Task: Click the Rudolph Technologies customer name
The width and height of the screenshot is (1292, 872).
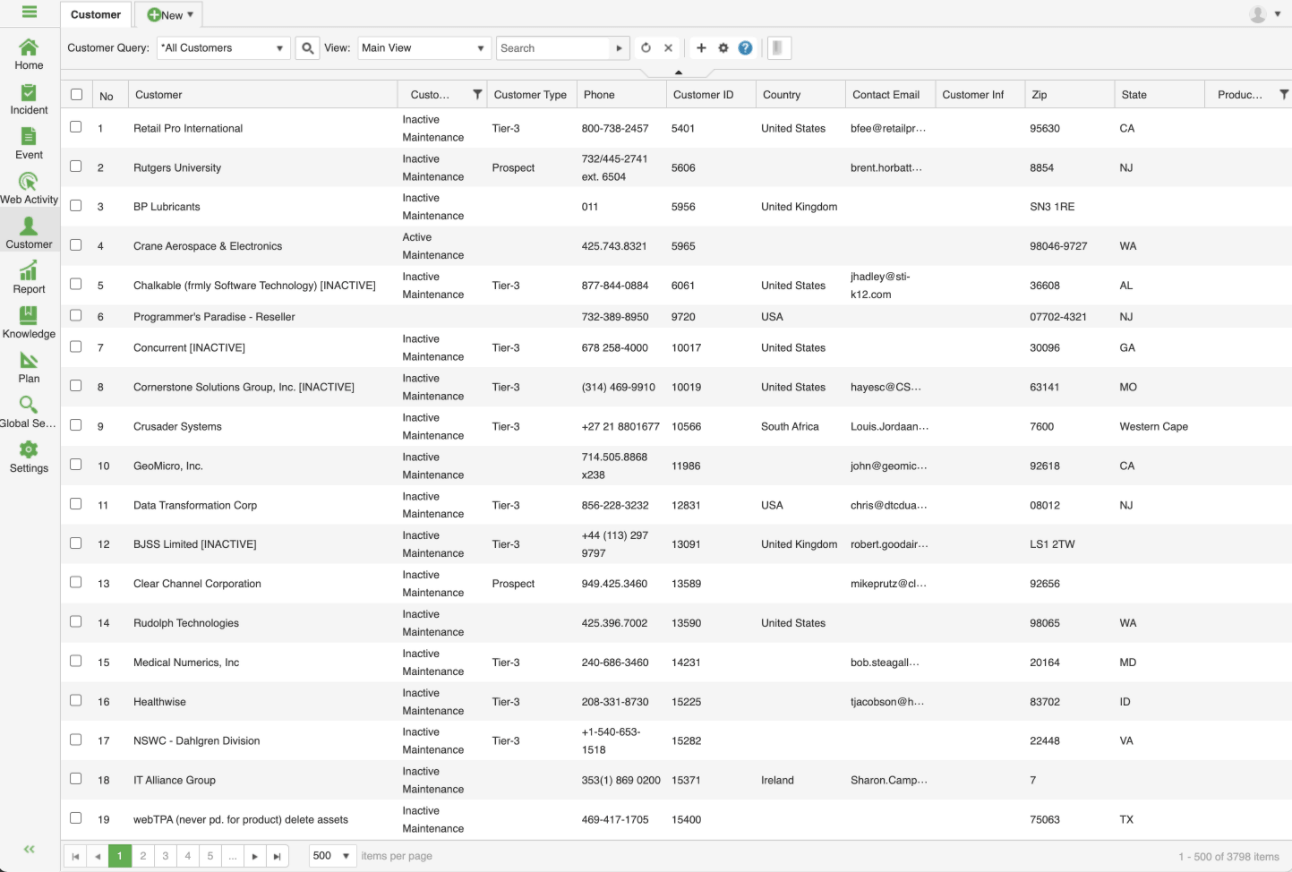Action: (186, 623)
